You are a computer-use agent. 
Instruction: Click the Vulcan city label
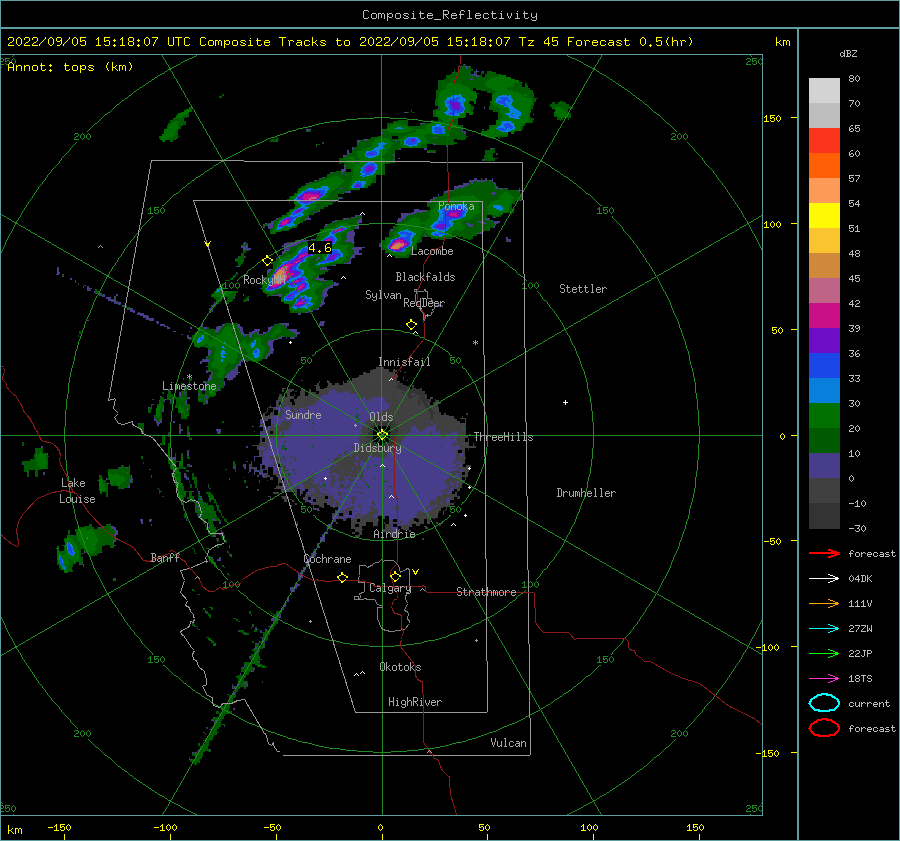(x=509, y=743)
